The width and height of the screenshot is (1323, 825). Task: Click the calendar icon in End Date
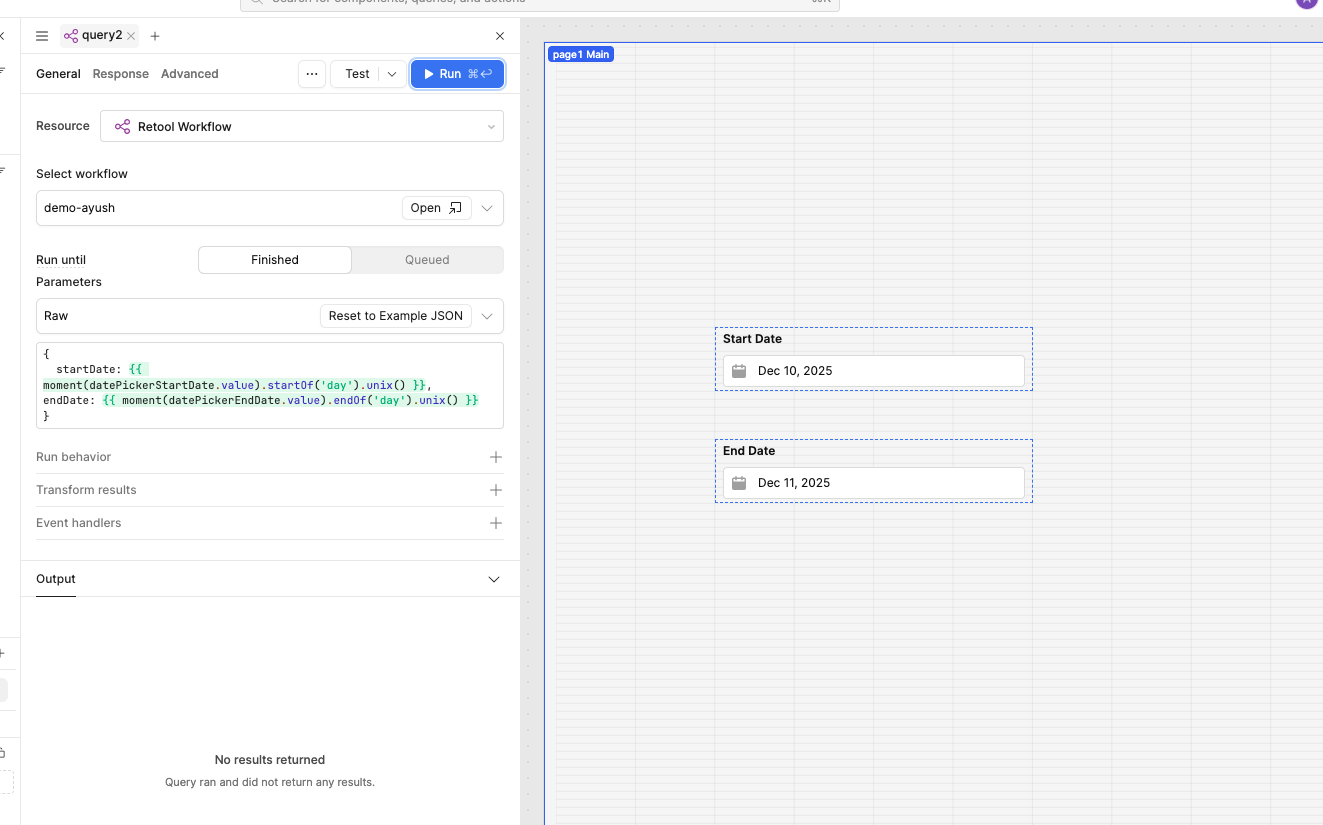click(x=739, y=483)
